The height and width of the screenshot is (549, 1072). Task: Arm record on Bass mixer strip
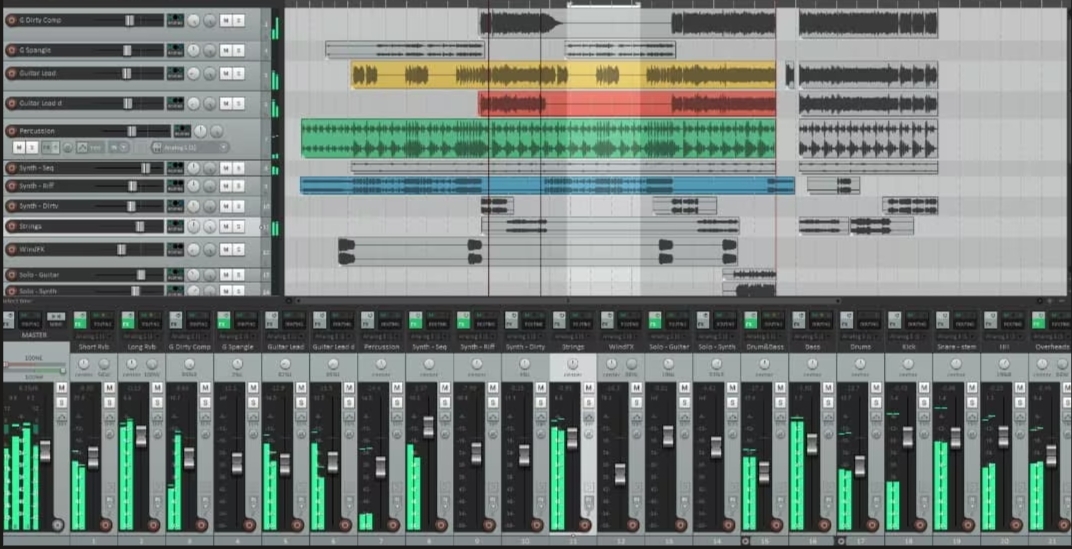coord(824,525)
